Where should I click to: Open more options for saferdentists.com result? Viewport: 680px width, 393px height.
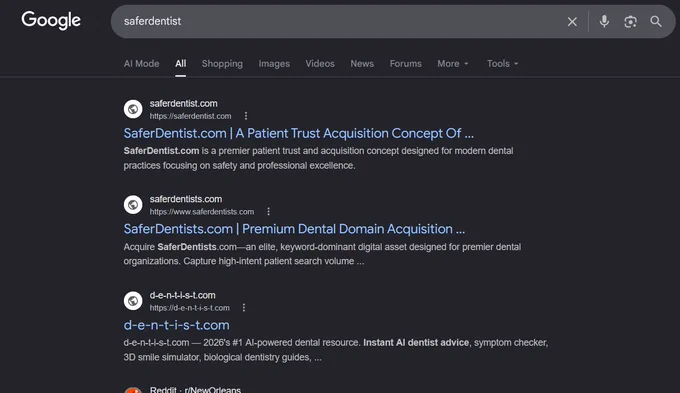[x=268, y=211]
